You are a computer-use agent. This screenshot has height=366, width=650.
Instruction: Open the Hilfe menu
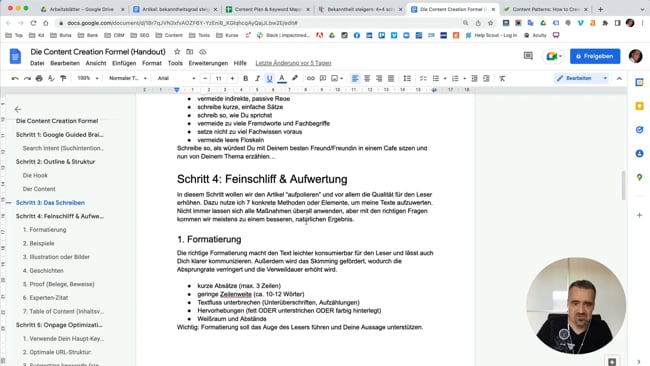point(240,63)
